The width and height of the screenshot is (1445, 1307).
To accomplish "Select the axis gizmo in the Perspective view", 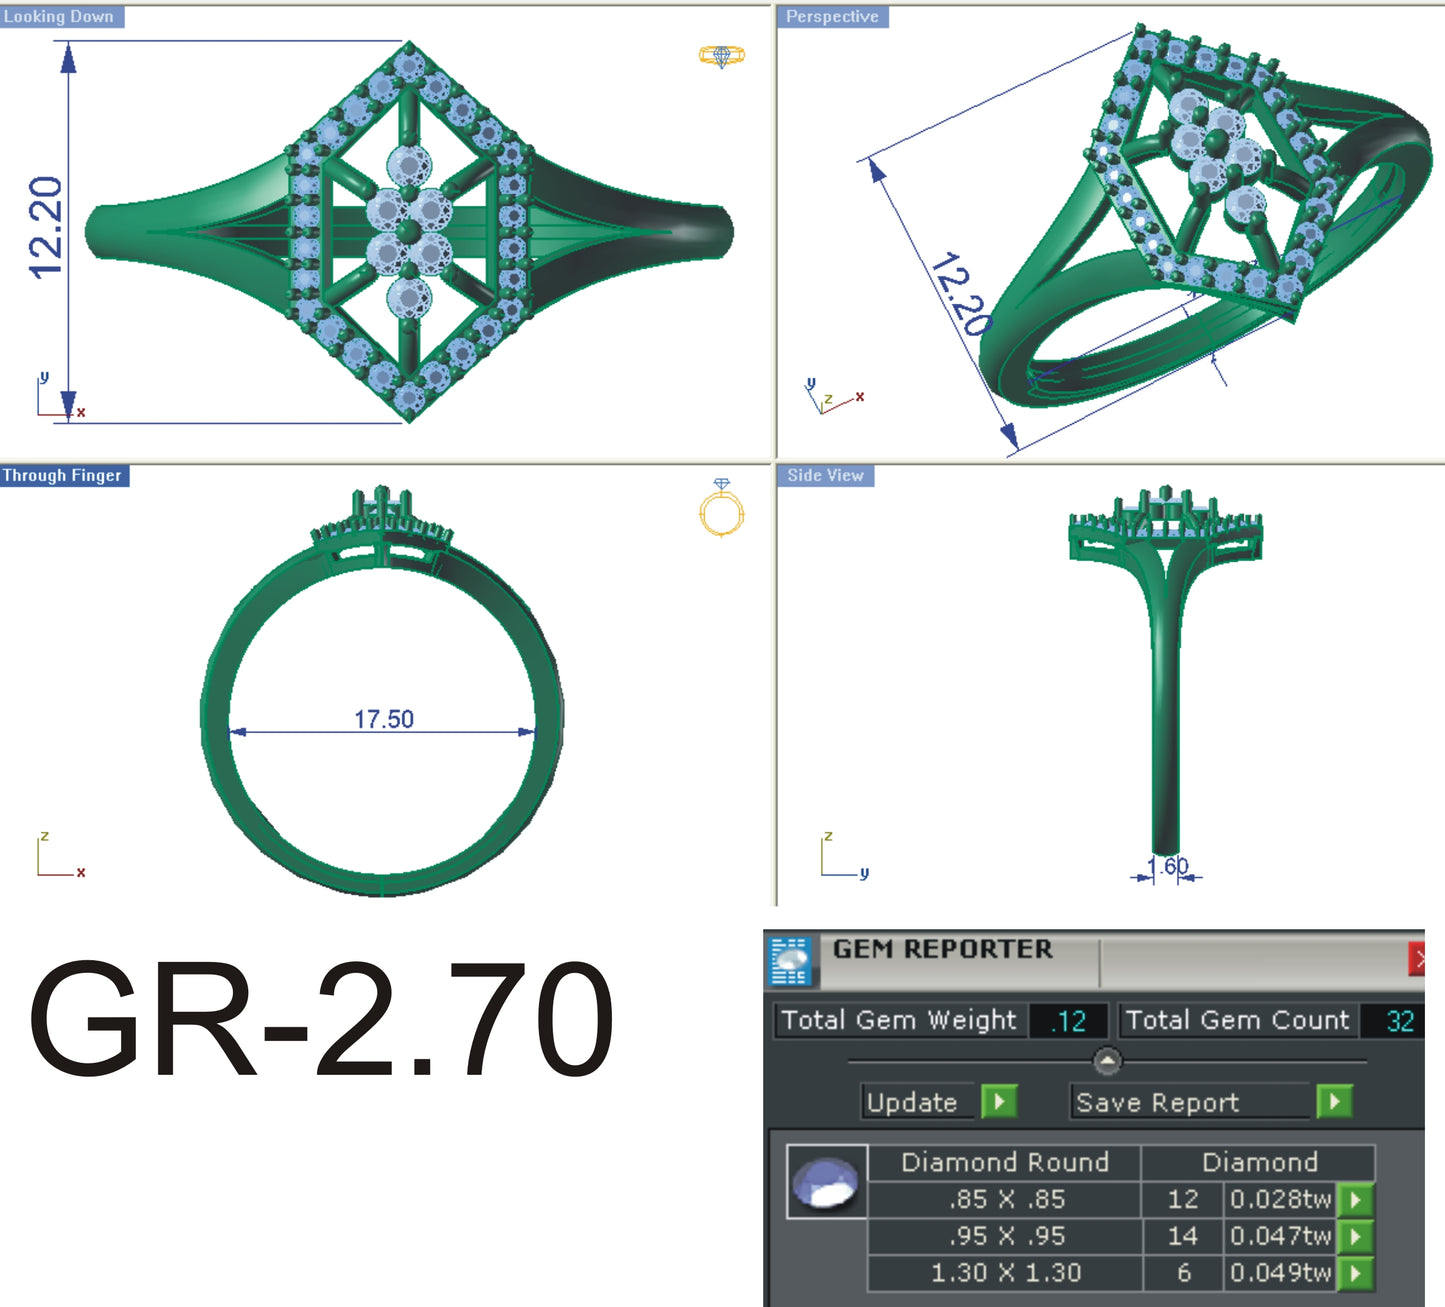I will tap(830, 393).
